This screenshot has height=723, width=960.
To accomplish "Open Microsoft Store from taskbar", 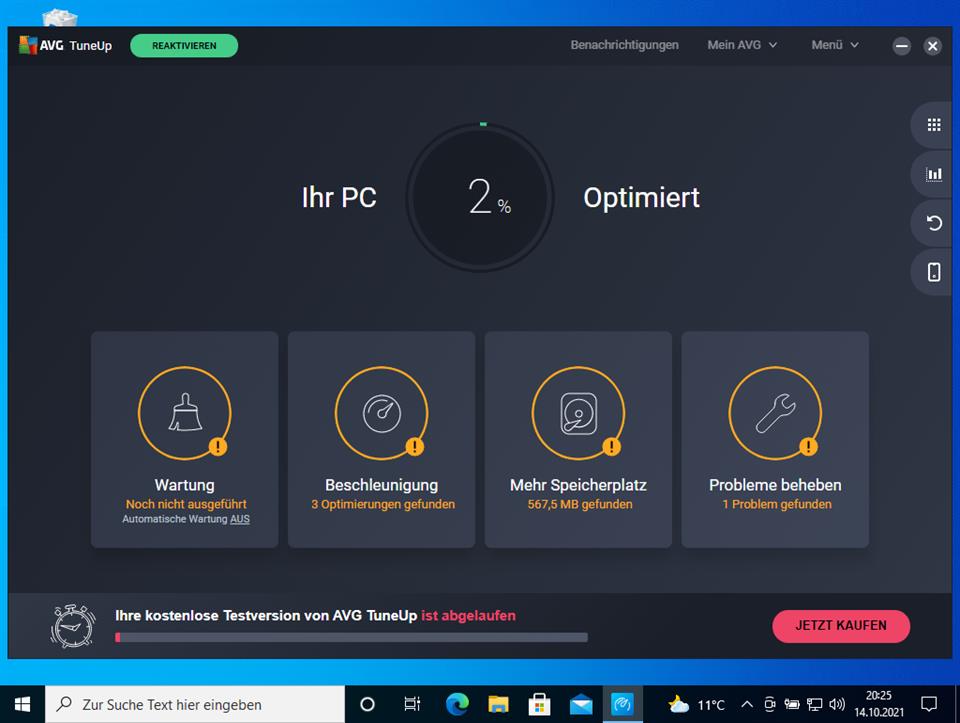I will pos(539,705).
